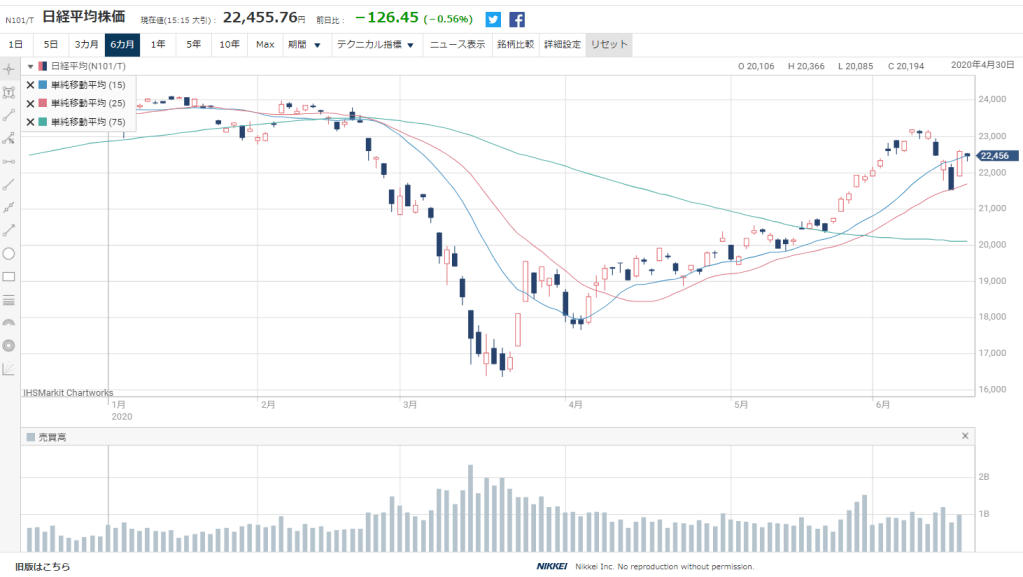Remove the 75-day simple moving average

30,121
